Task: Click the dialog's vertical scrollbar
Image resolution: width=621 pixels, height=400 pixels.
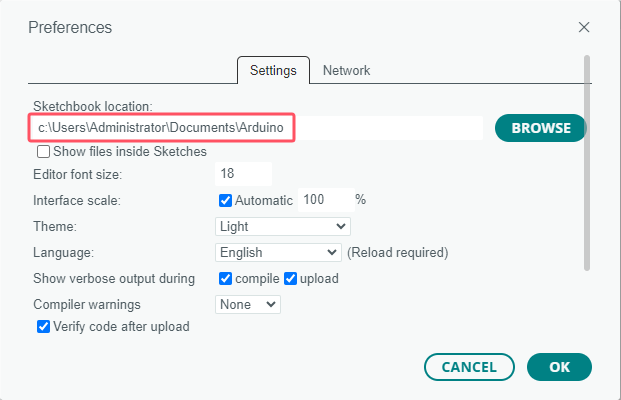Action: (587, 163)
